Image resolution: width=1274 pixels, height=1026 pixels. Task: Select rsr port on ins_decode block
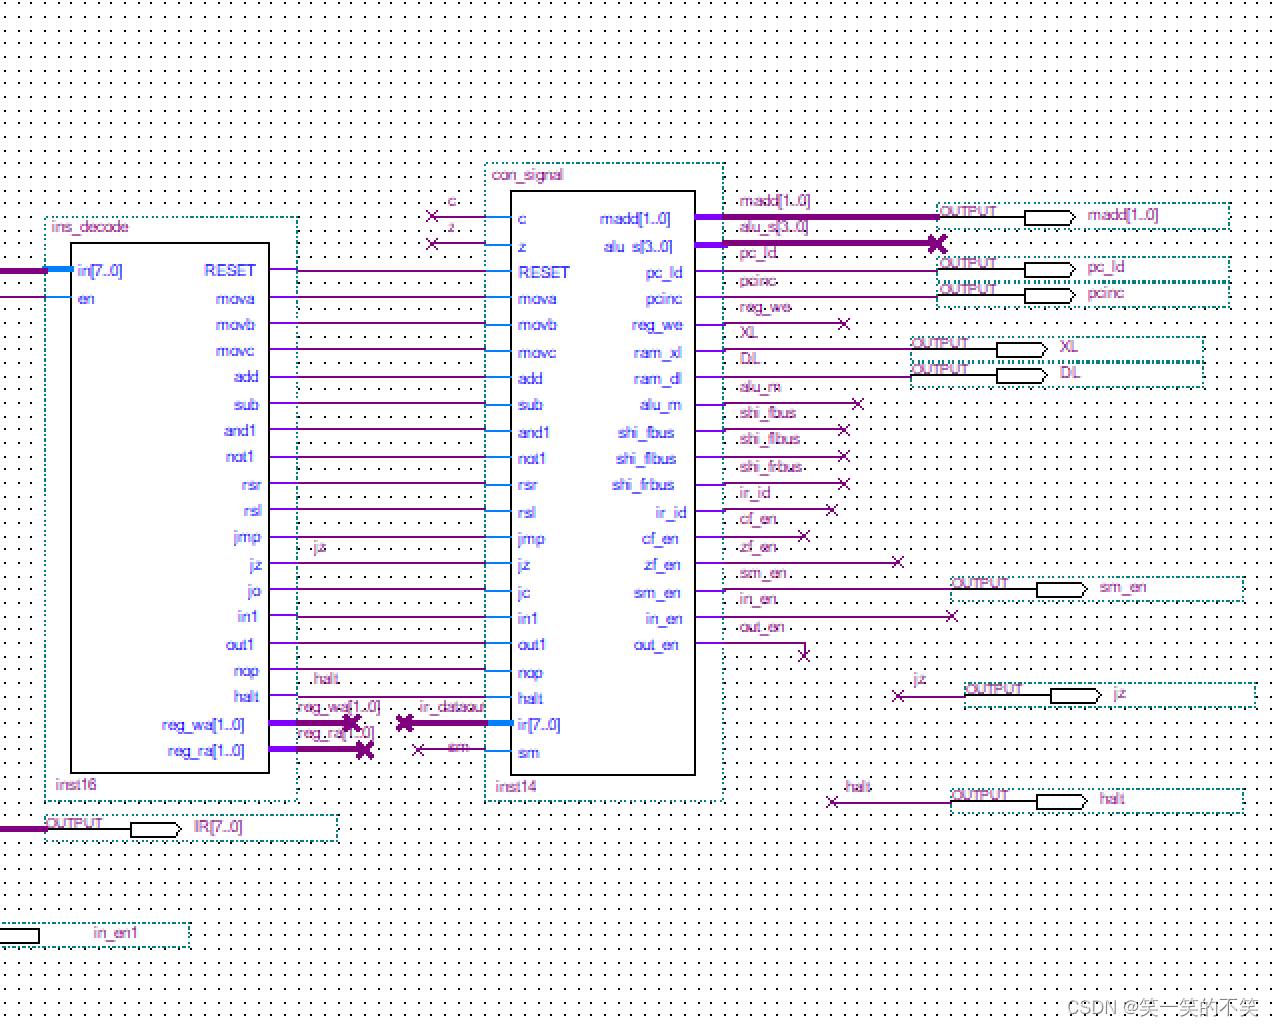click(x=251, y=485)
